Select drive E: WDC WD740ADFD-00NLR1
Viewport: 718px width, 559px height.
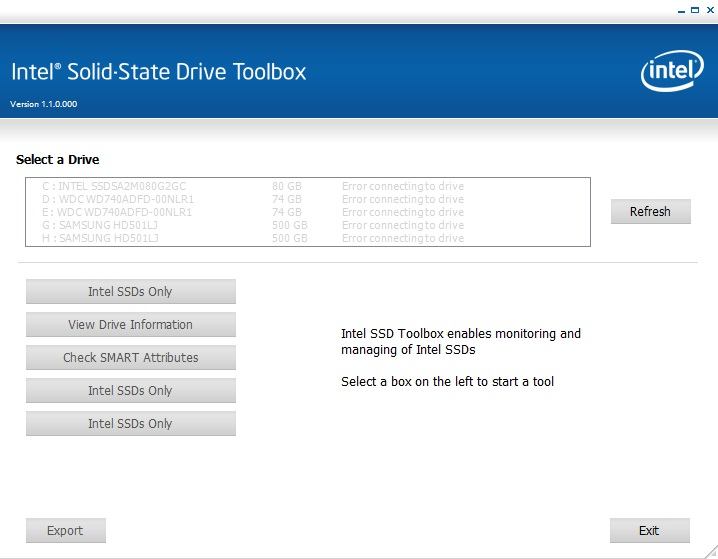click(x=308, y=212)
